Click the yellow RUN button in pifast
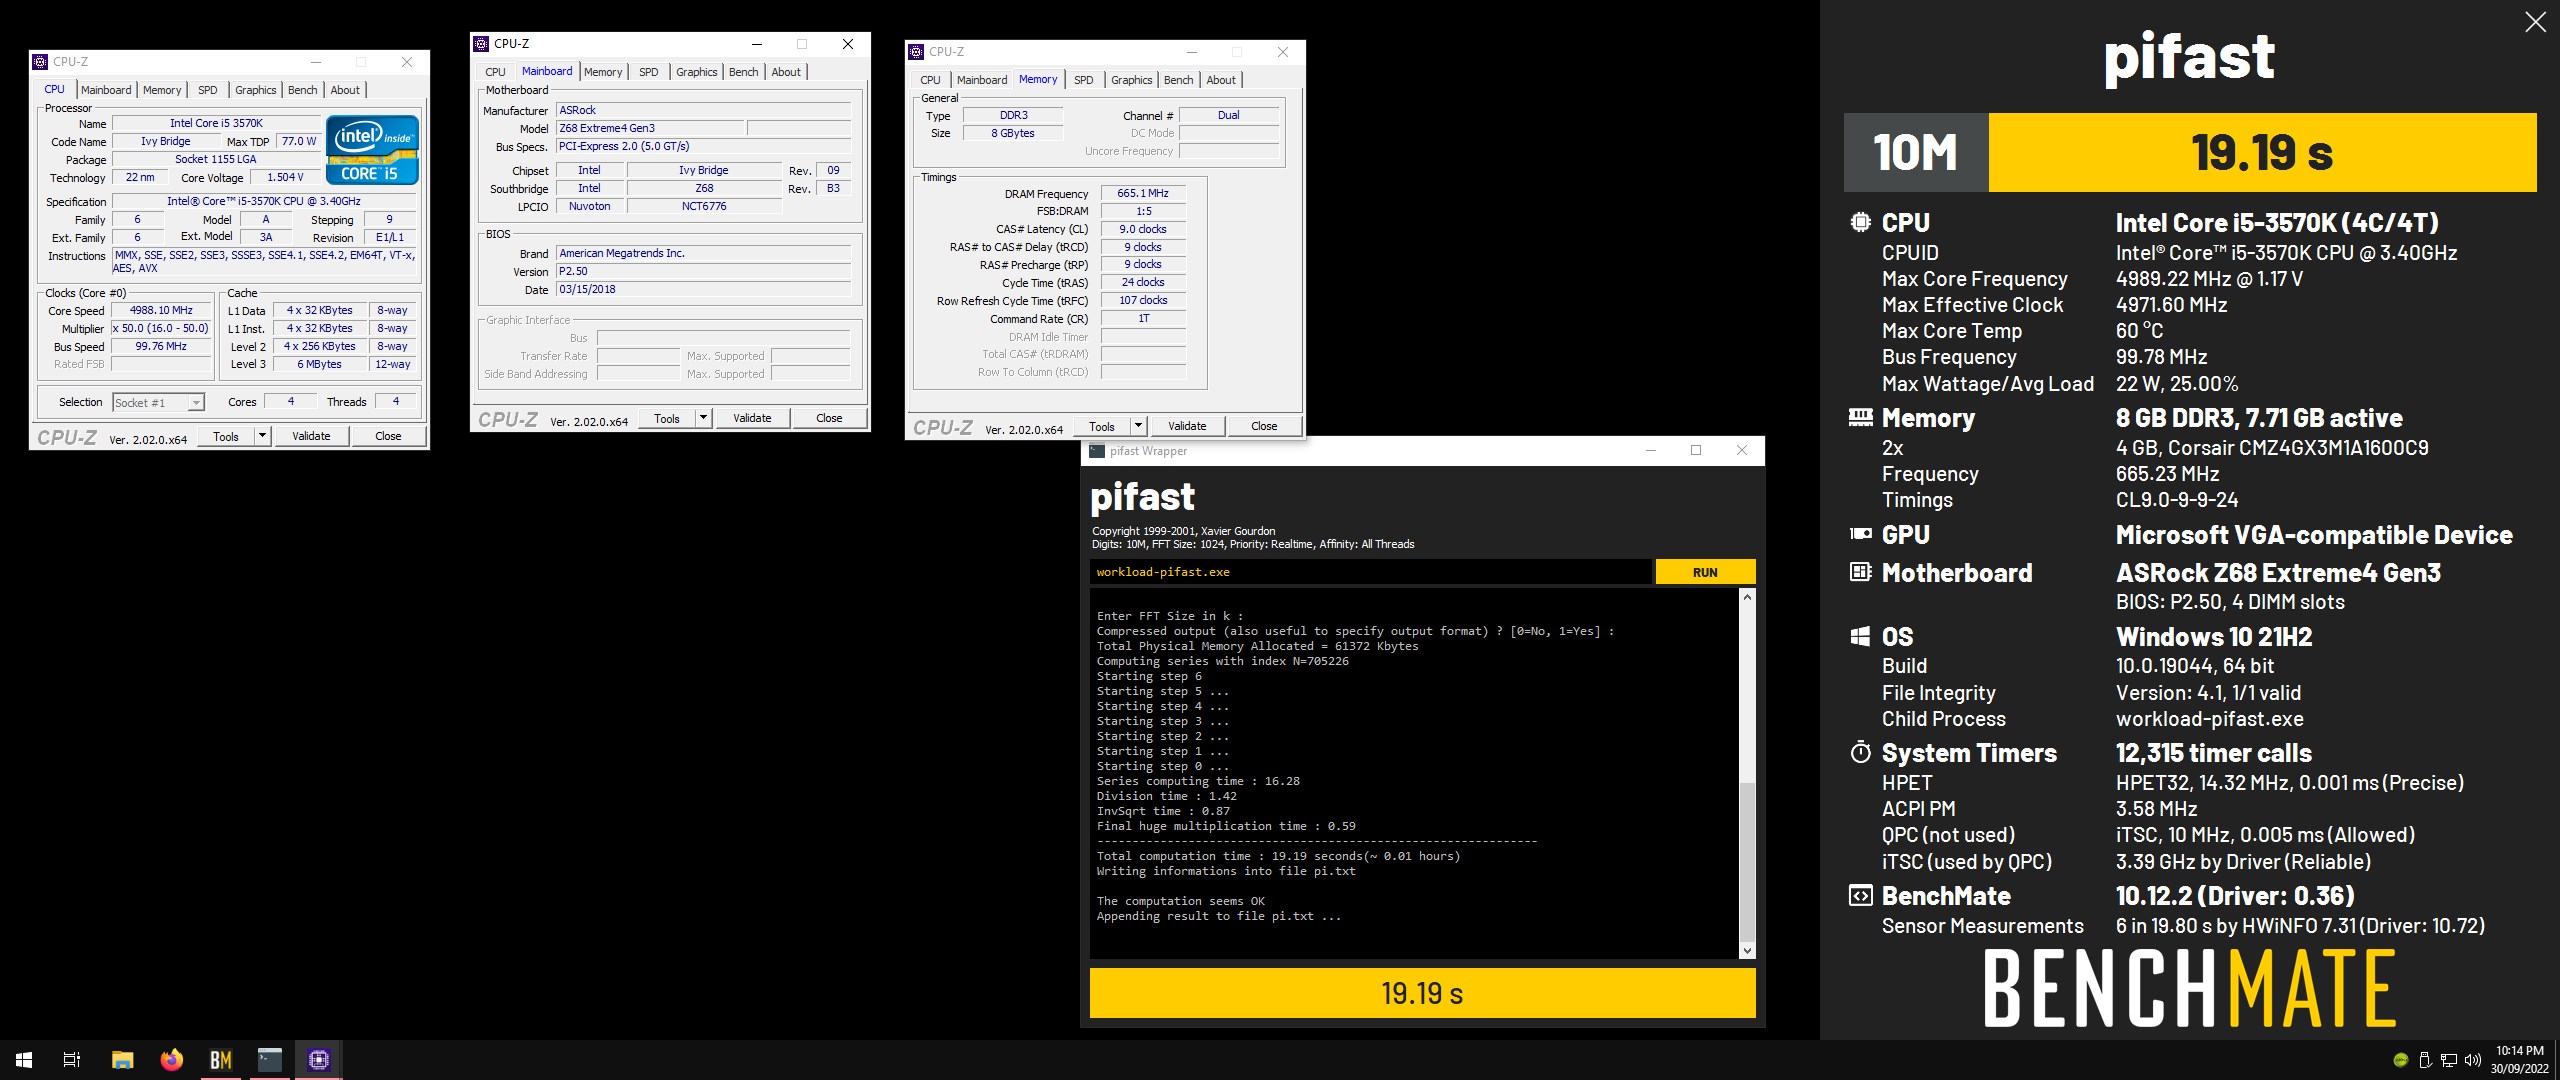 pos(1705,572)
